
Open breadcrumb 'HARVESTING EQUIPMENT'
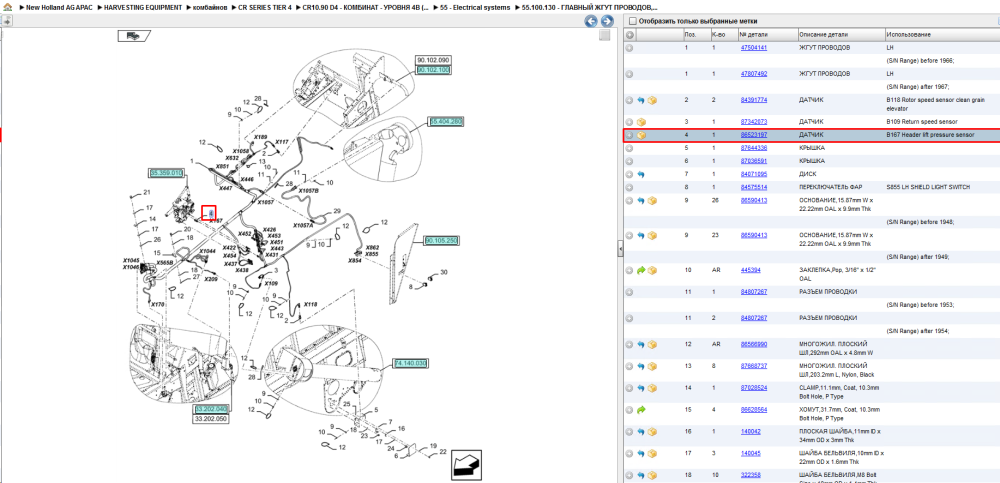pos(143,7)
